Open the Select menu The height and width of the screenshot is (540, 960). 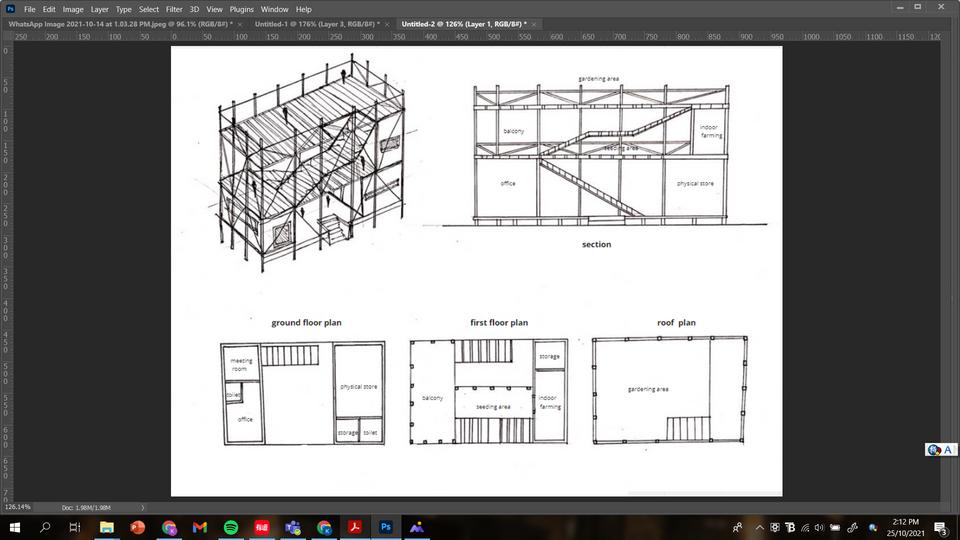(149, 9)
